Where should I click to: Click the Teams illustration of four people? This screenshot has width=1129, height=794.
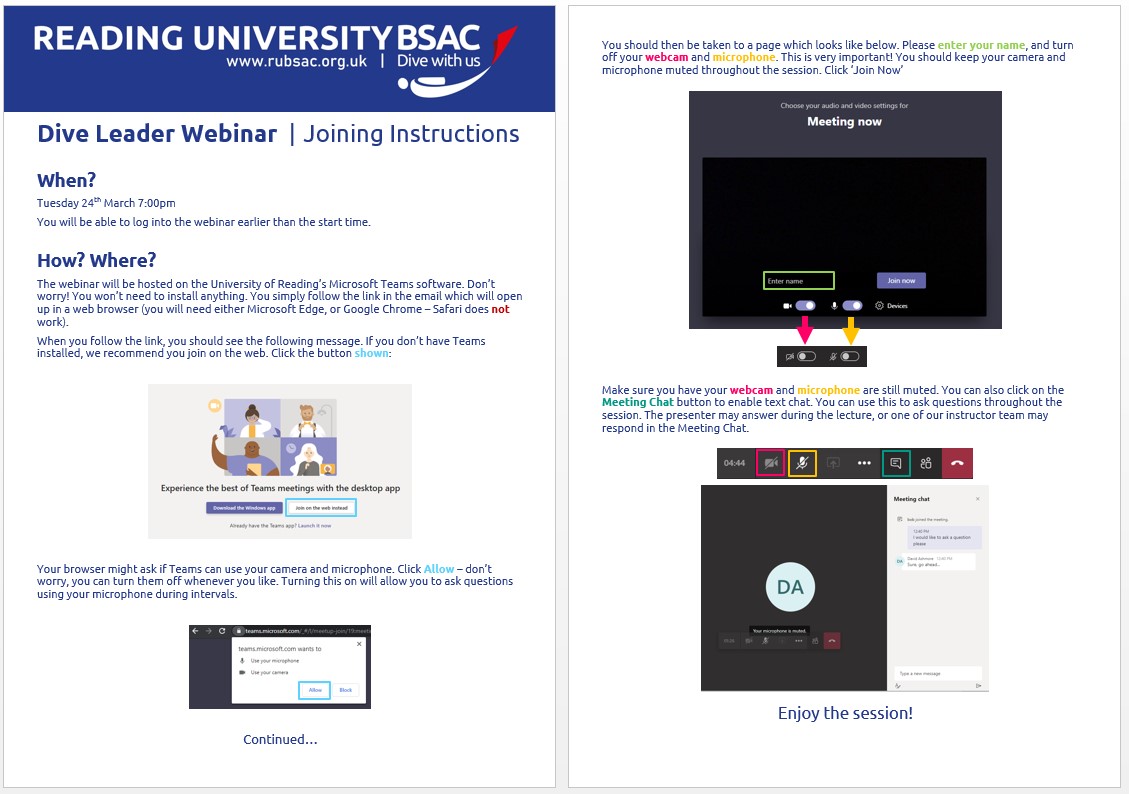click(x=274, y=437)
